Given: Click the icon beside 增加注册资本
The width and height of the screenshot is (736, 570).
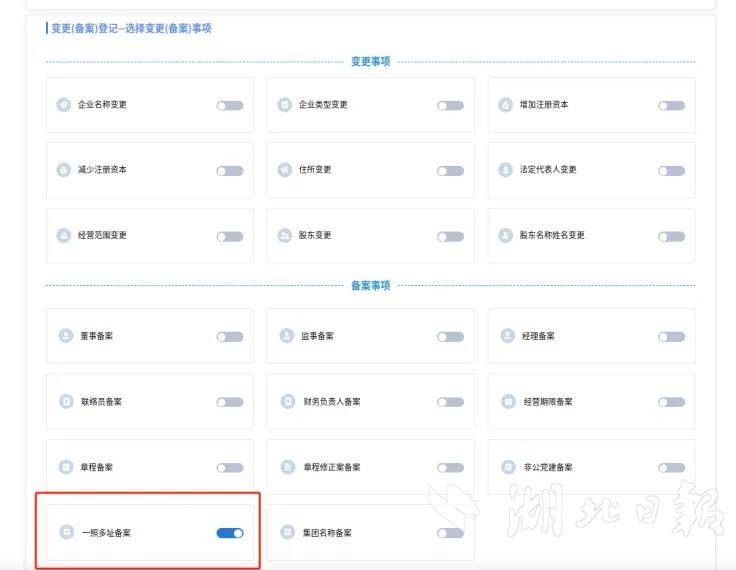Looking at the screenshot, I should pyautogui.click(x=505, y=105).
